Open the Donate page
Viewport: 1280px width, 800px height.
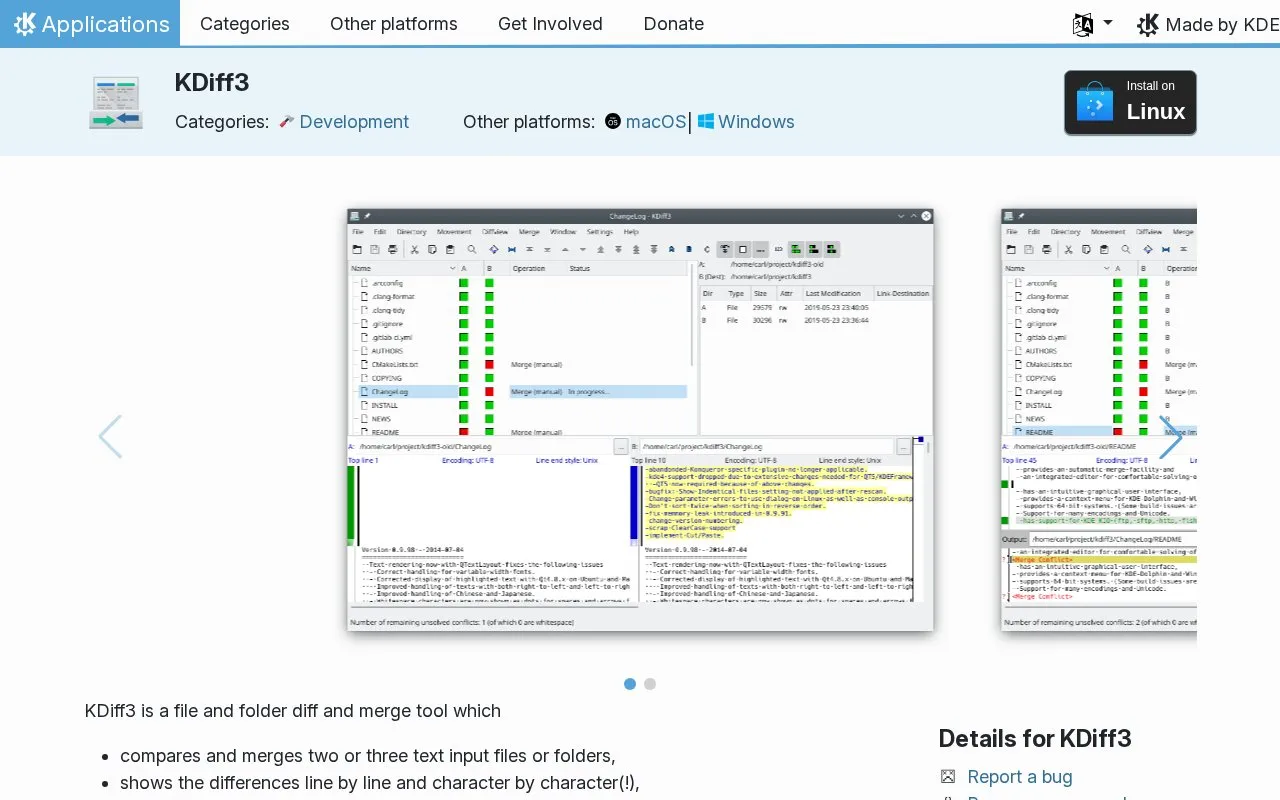coord(674,23)
